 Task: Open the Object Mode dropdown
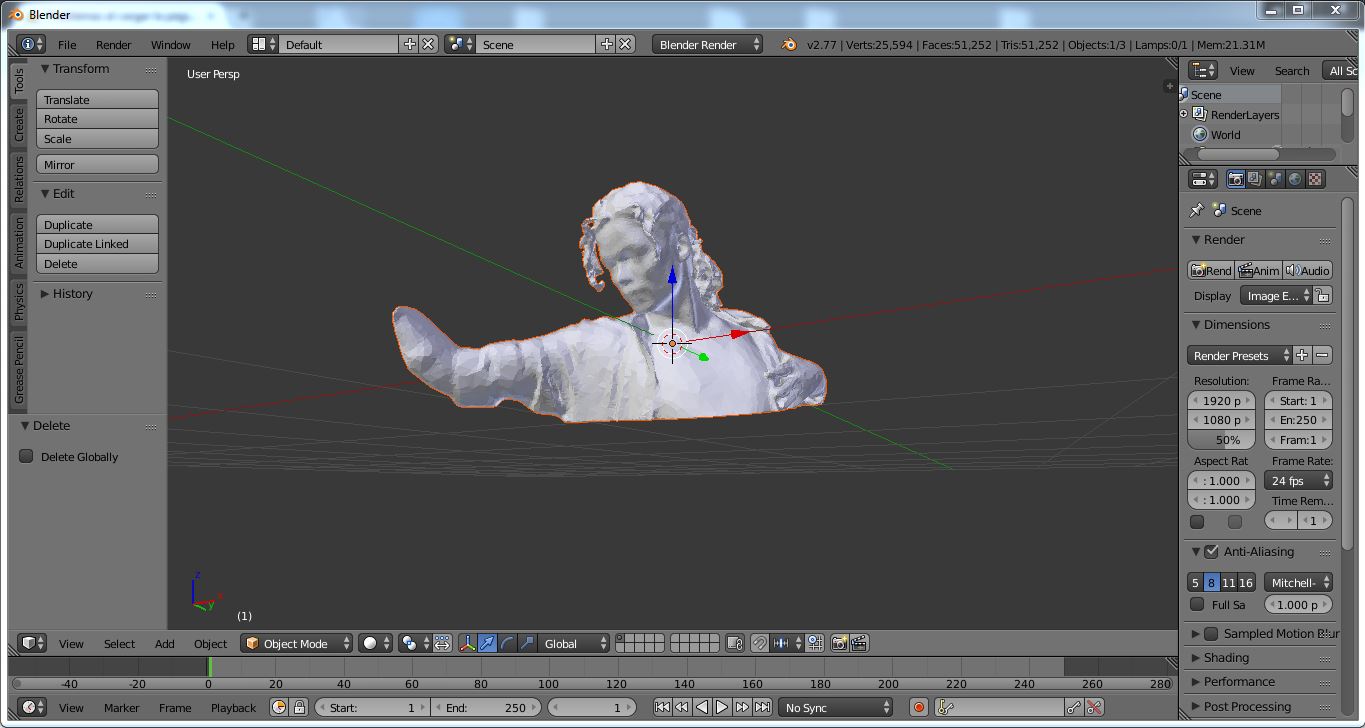coord(298,643)
